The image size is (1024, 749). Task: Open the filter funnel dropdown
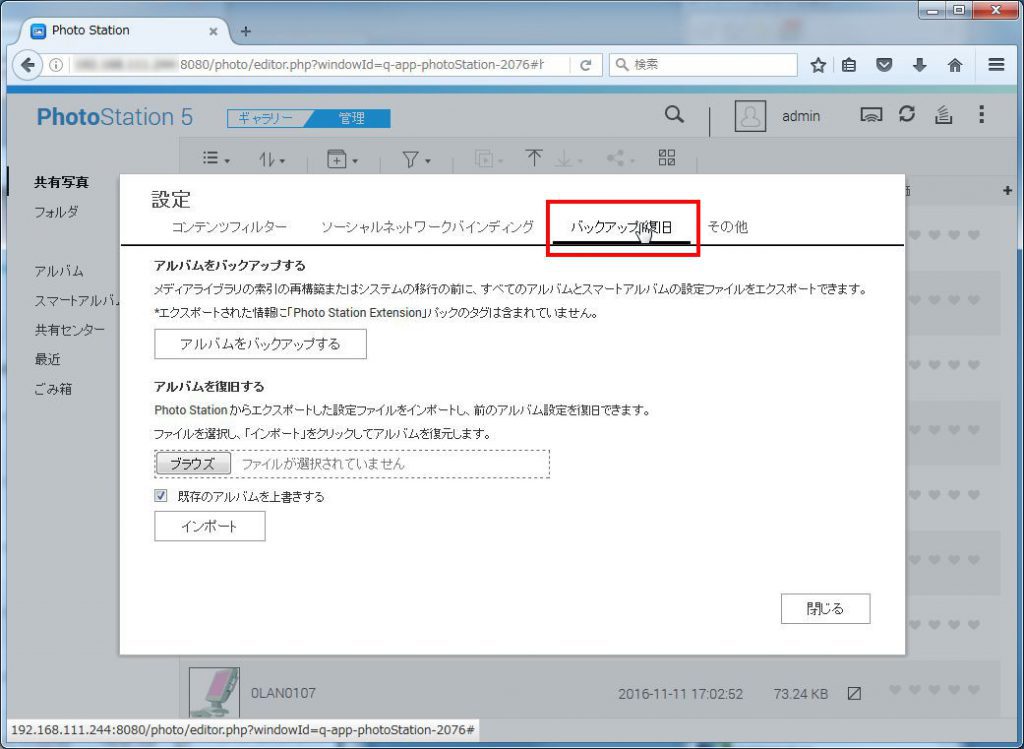click(x=416, y=159)
